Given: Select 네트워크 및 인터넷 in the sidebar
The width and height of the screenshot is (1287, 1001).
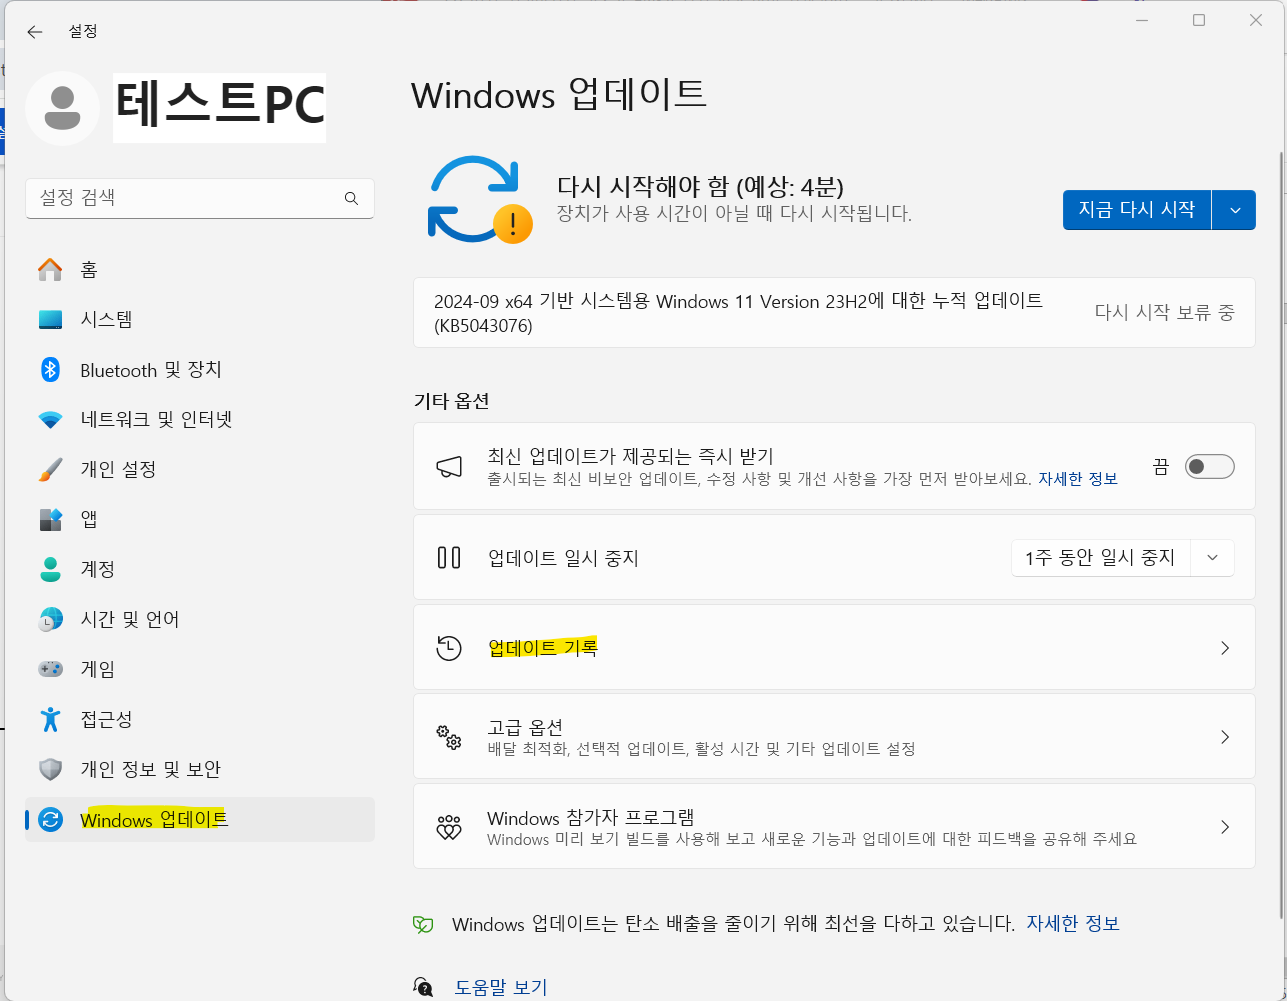Looking at the screenshot, I should (x=200, y=420).
